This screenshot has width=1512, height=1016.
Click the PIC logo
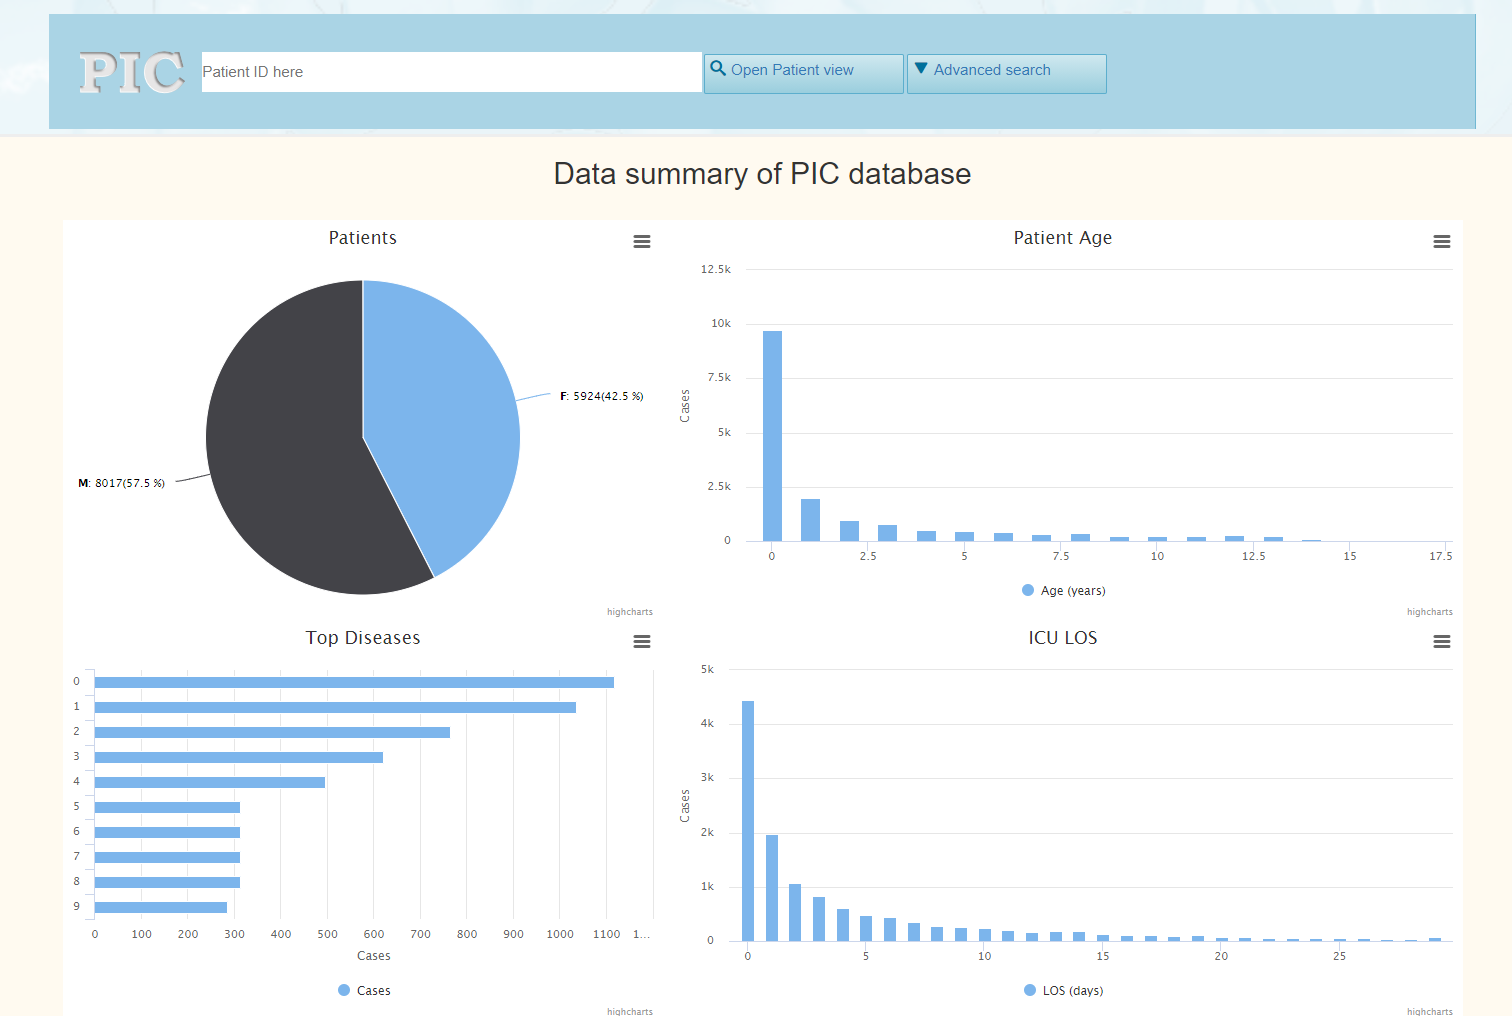(132, 73)
